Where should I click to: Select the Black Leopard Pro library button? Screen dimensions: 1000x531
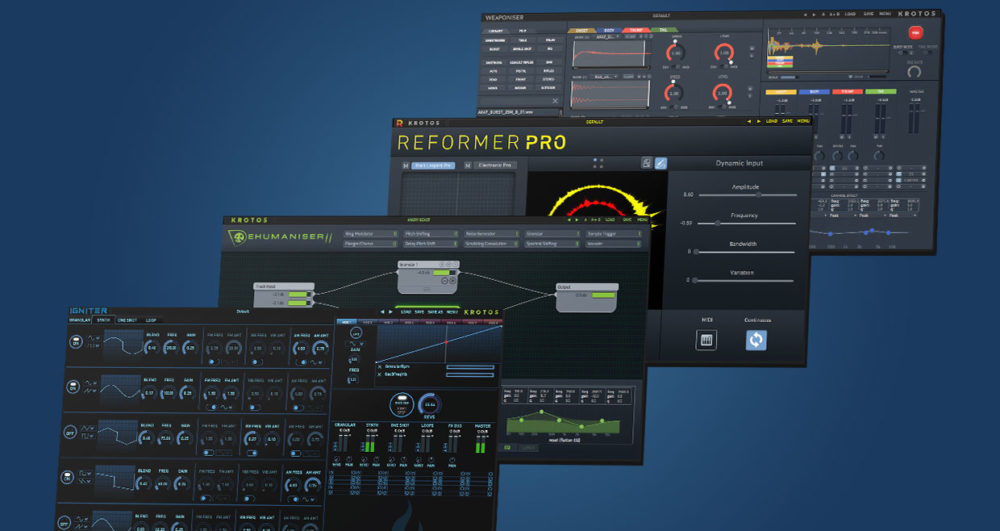click(x=433, y=166)
